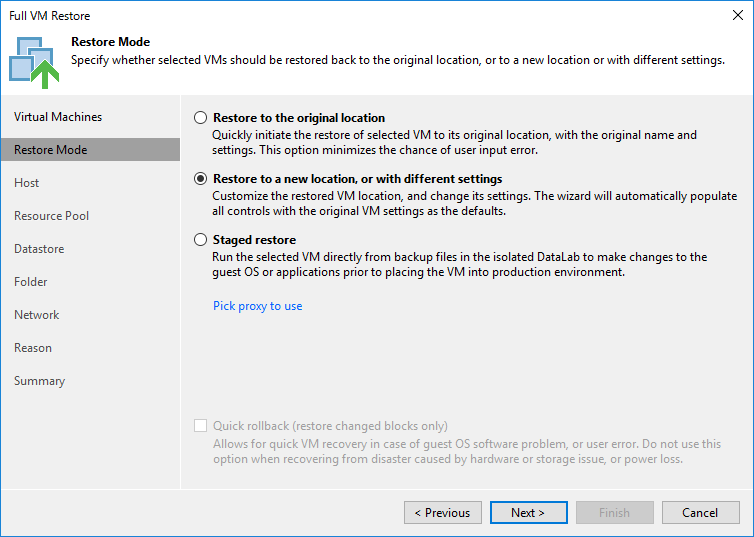Open the Pick proxy to use link
The width and height of the screenshot is (754, 537).
pos(257,306)
